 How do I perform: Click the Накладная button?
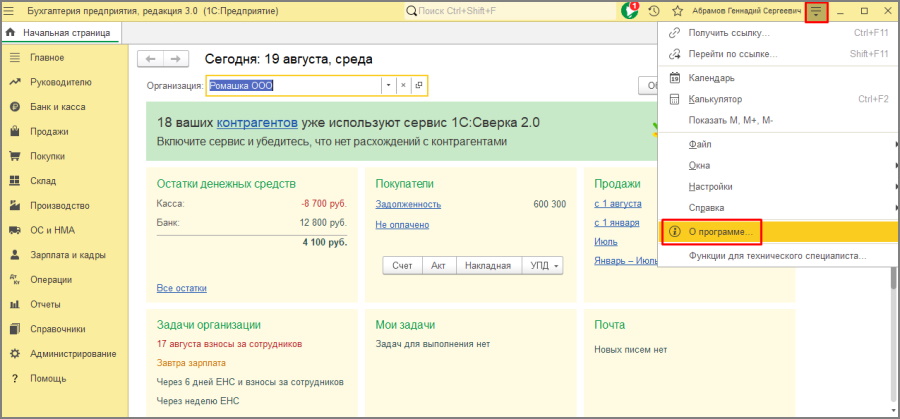[488, 266]
